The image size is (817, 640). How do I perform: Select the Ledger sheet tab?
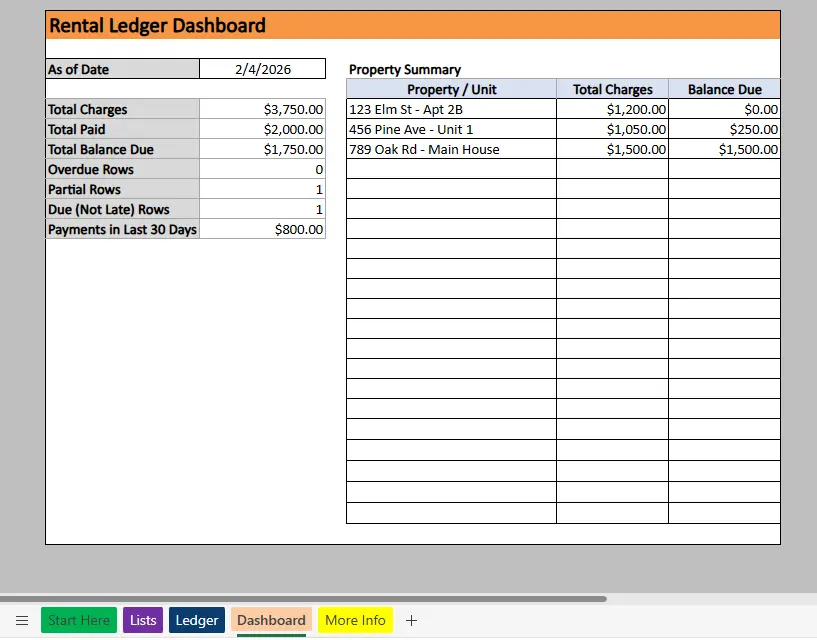tap(196, 620)
